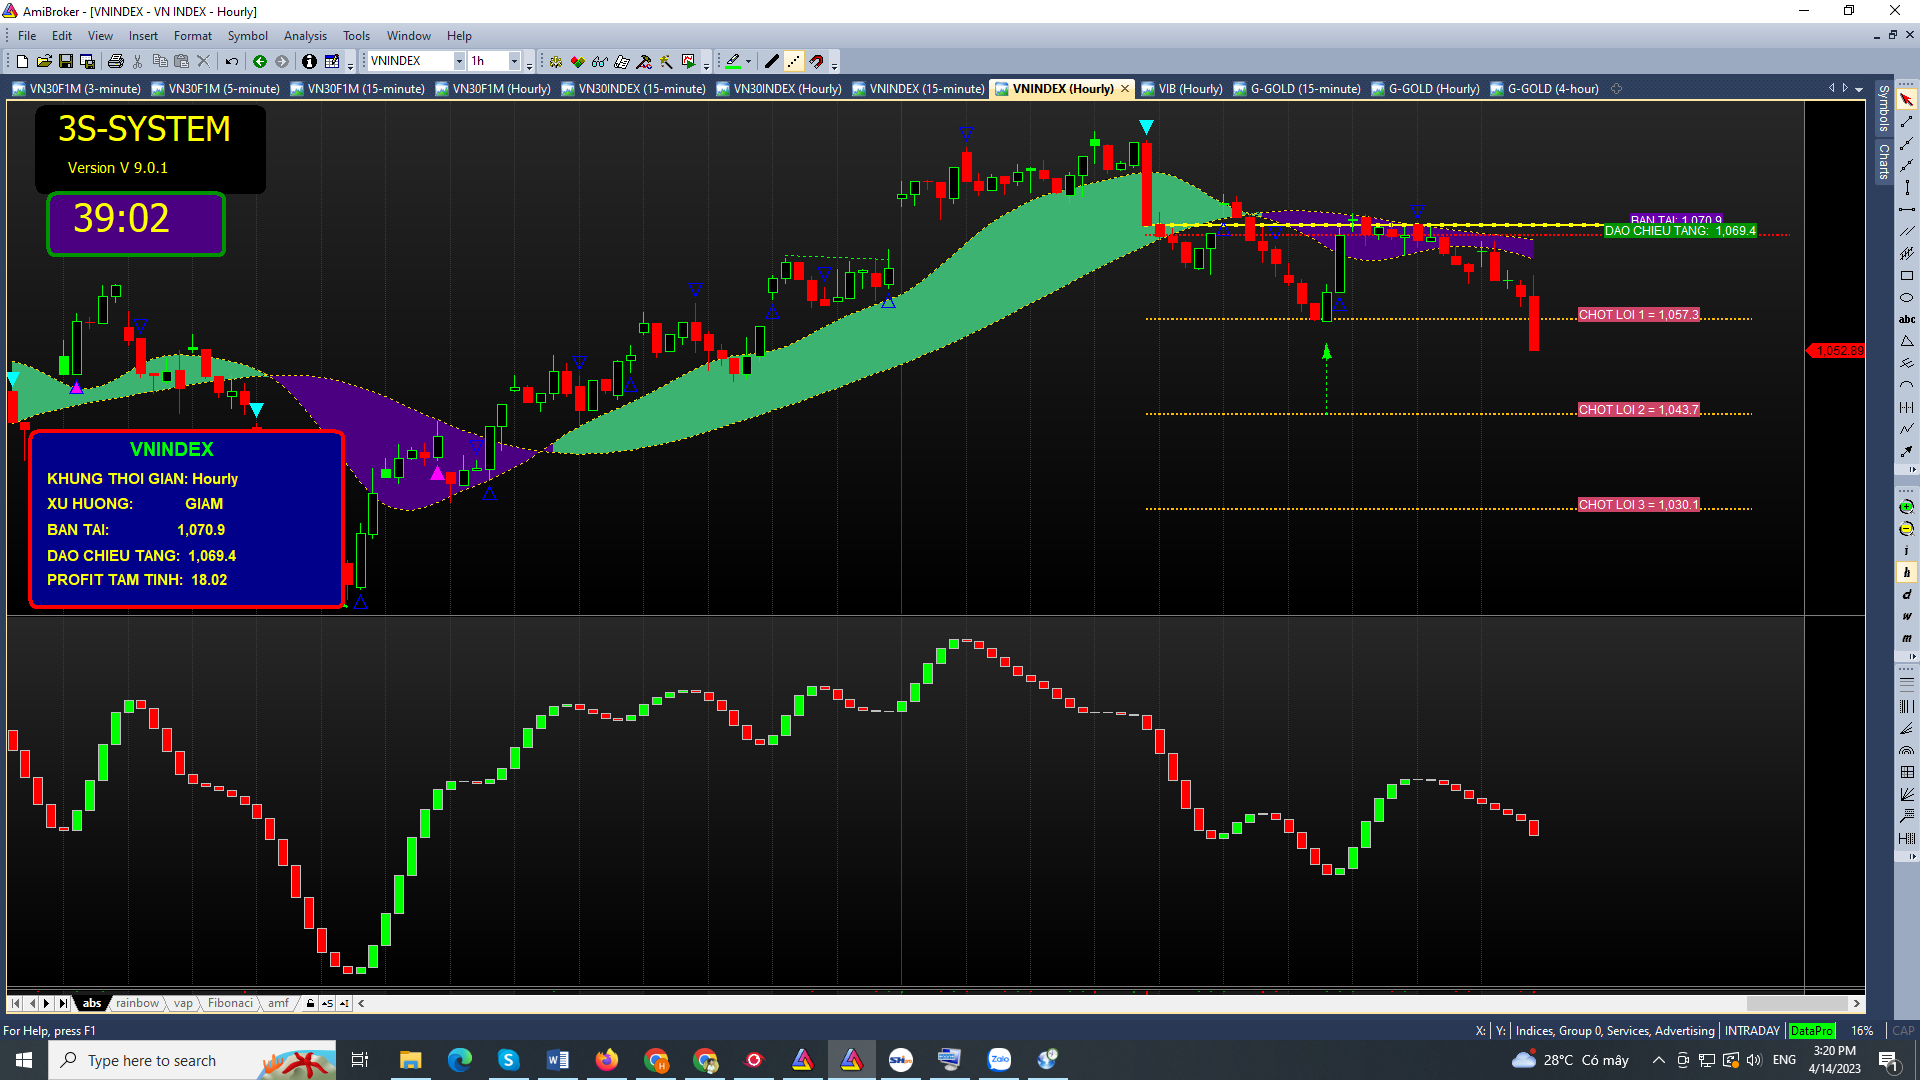Select the Fibonacci sheet tab

(x=230, y=1003)
